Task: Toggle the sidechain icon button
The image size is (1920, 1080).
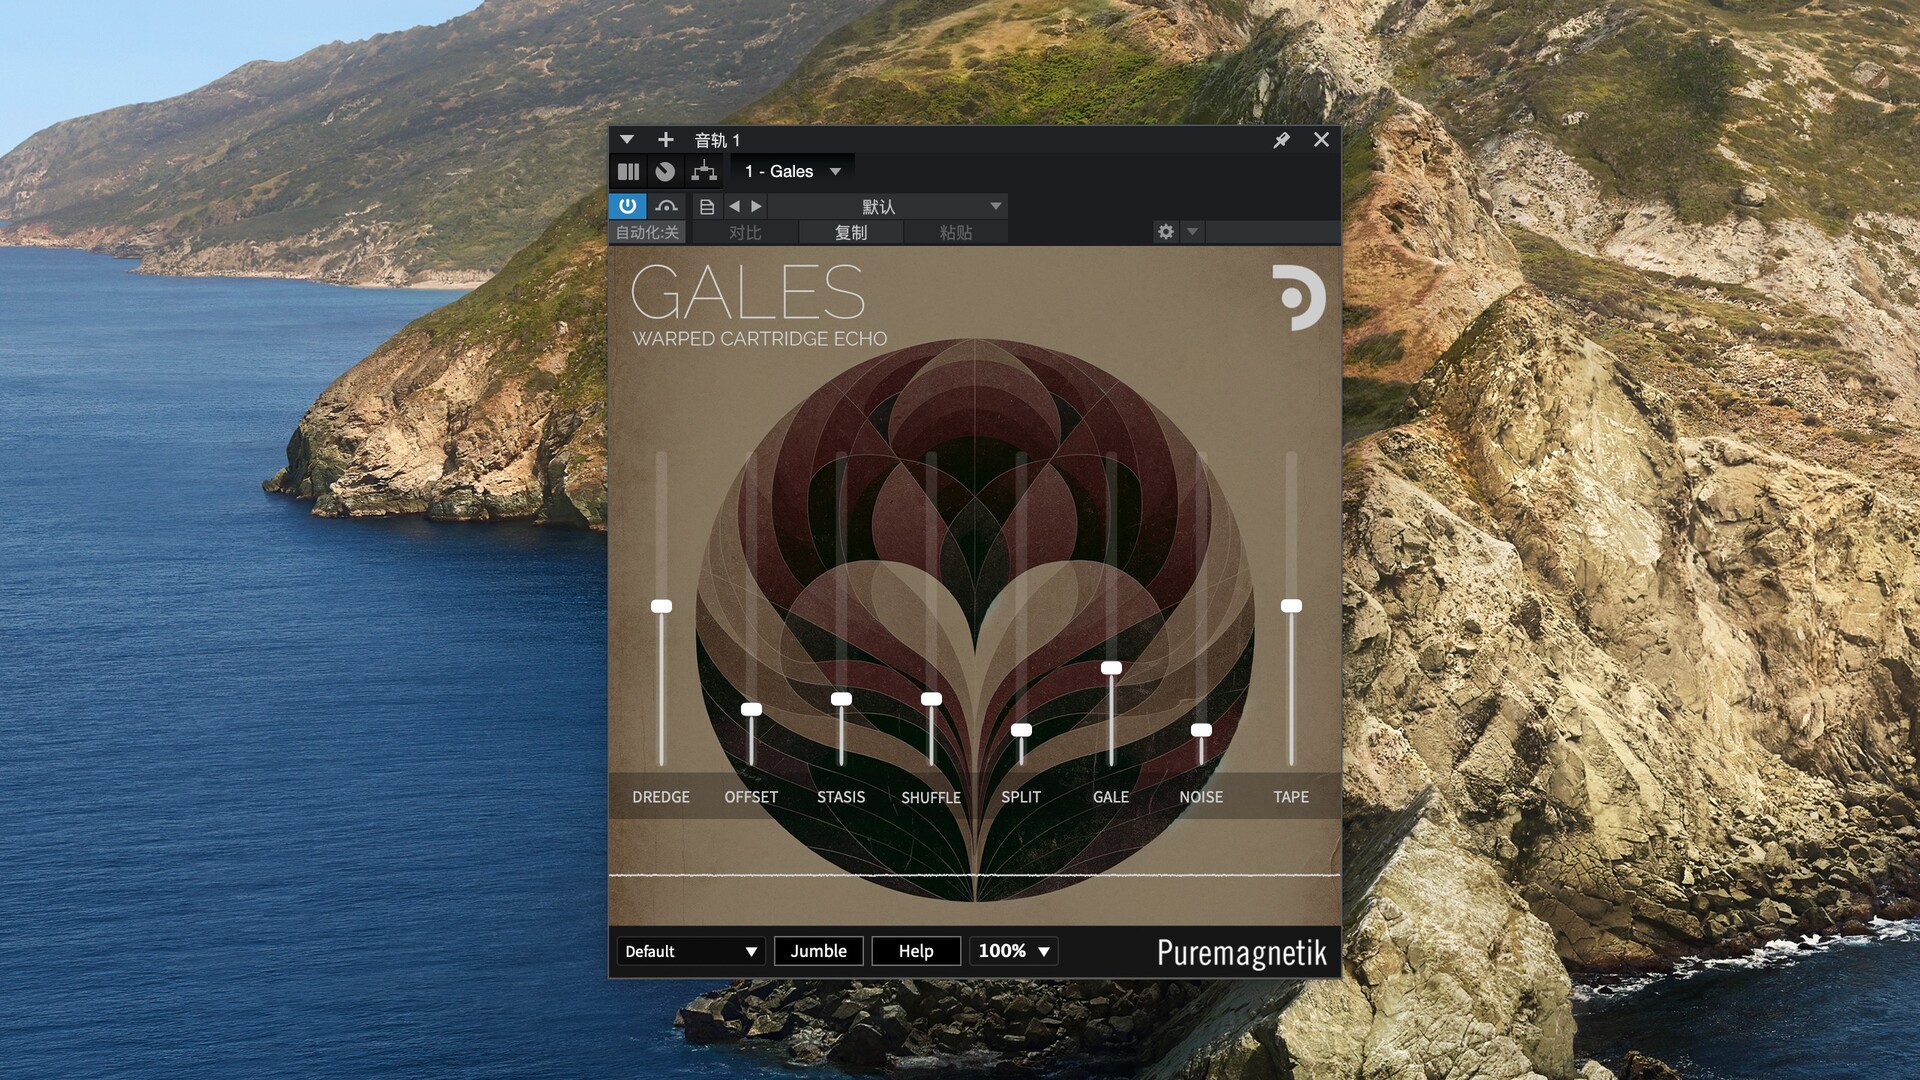Action: tap(667, 206)
